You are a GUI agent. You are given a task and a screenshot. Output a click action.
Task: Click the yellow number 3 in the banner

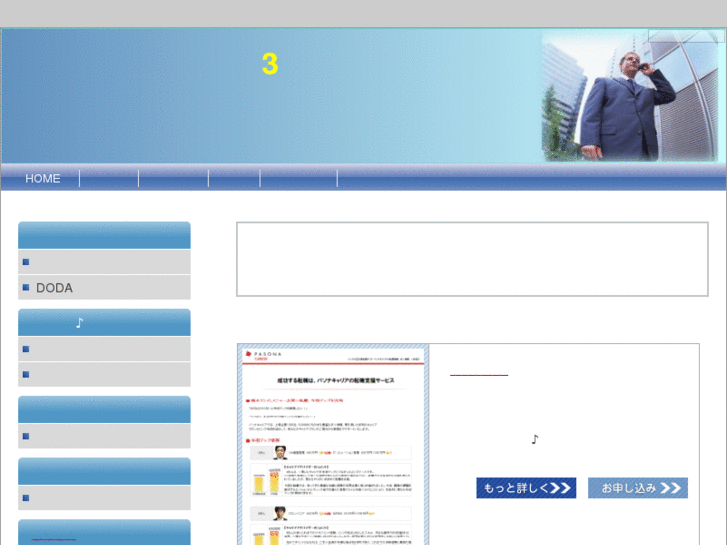point(270,64)
